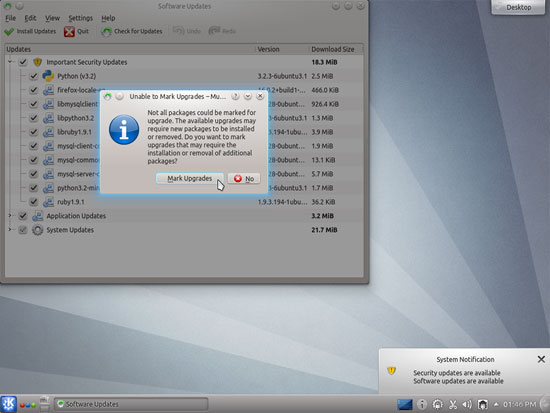Click the Check for Updates refresh icon

tap(106, 32)
